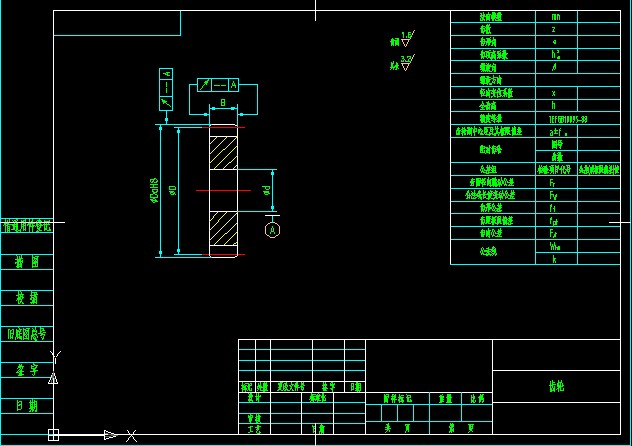Viewport: 632px width, 446px height.
Task: Select the upper hatched gear section
Action: click(x=223, y=153)
